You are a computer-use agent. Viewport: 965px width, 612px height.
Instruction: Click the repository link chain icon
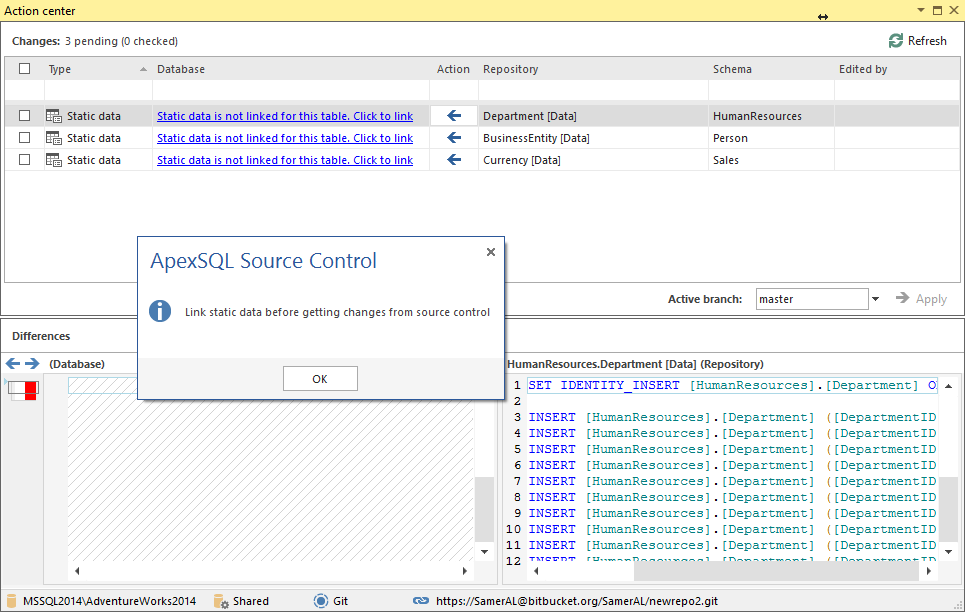pyautogui.click(x=421, y=601)
